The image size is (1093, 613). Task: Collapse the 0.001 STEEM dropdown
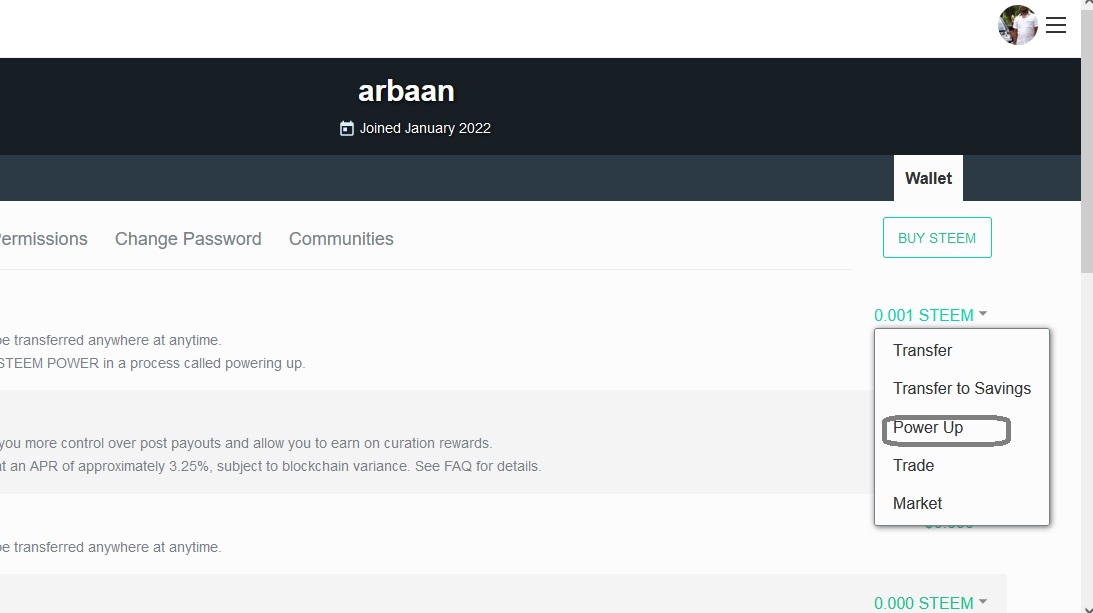pyautogui.click(x=931, y=315)
